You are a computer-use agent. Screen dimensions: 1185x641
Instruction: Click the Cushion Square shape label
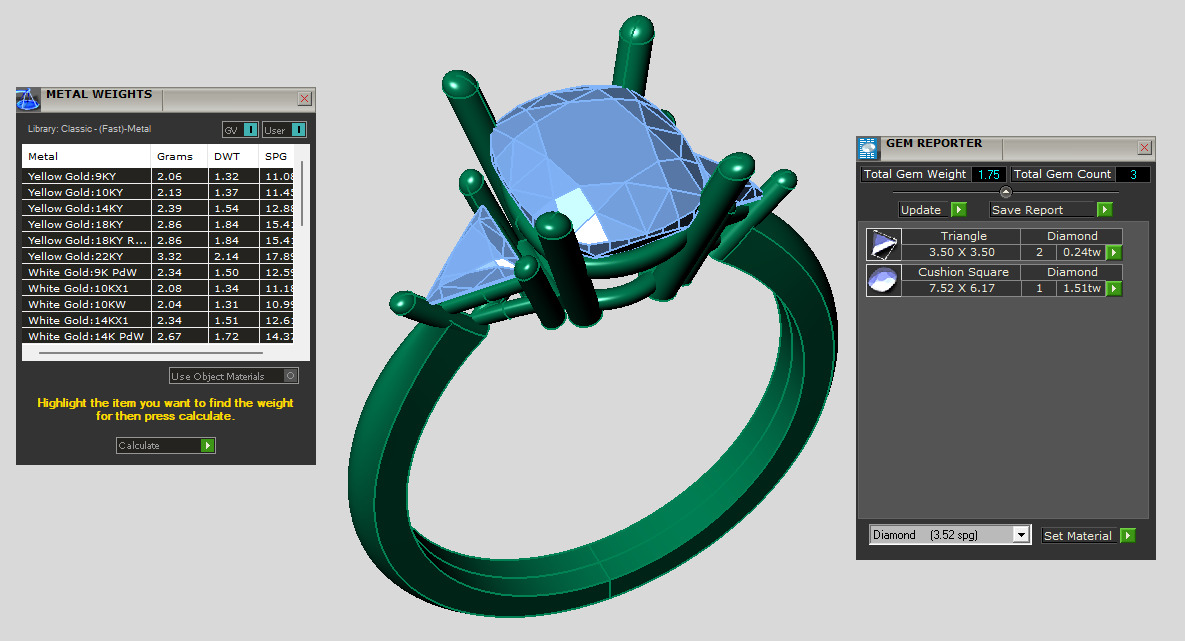[963, 271]
